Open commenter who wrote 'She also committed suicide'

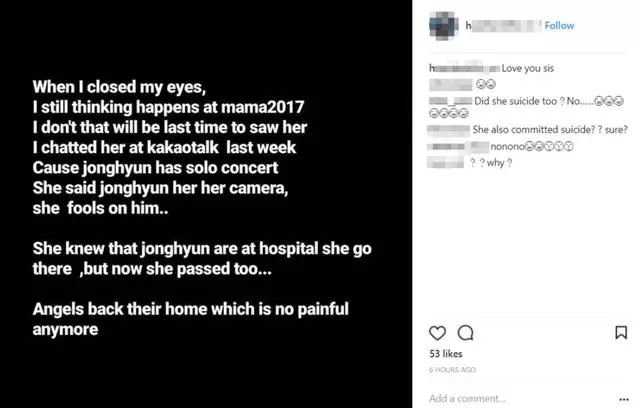449,130
